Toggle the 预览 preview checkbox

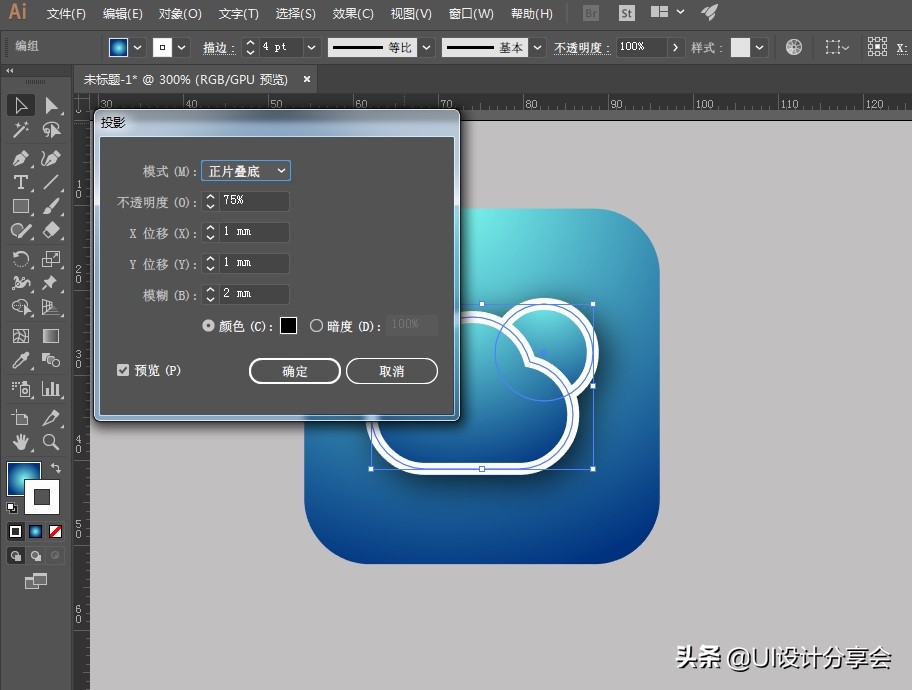click(123, 371)
